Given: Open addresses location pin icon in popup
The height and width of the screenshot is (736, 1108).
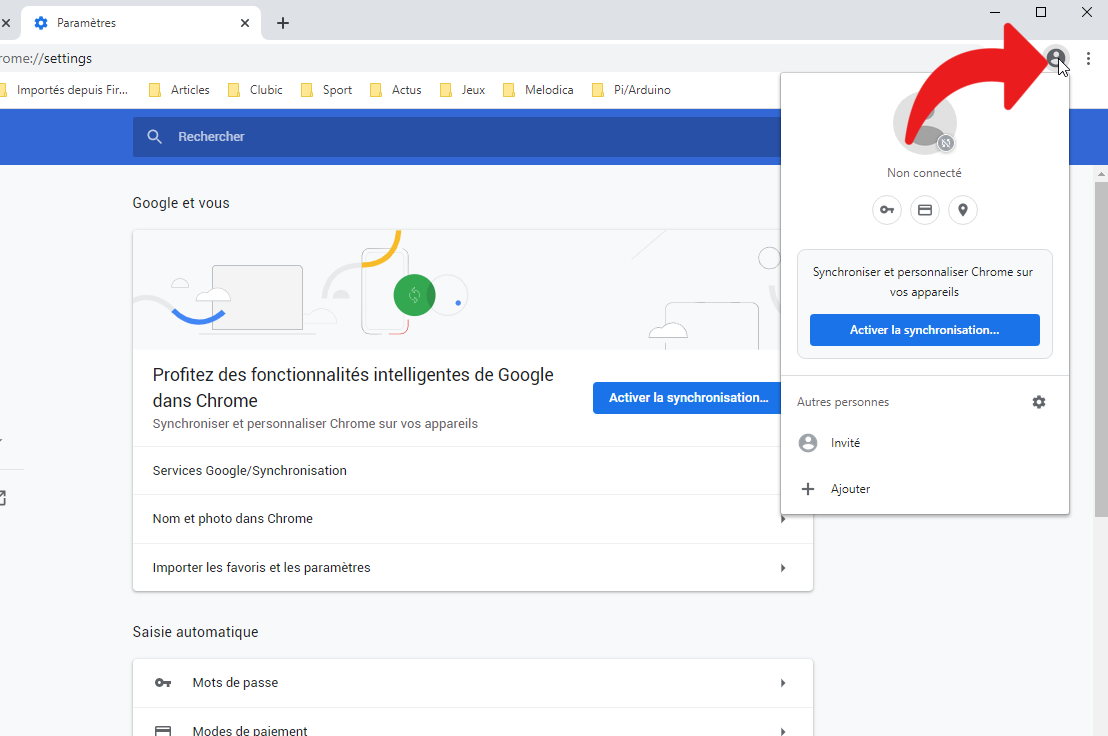Looking at the screenshot, I should click(x=962, y=210).
